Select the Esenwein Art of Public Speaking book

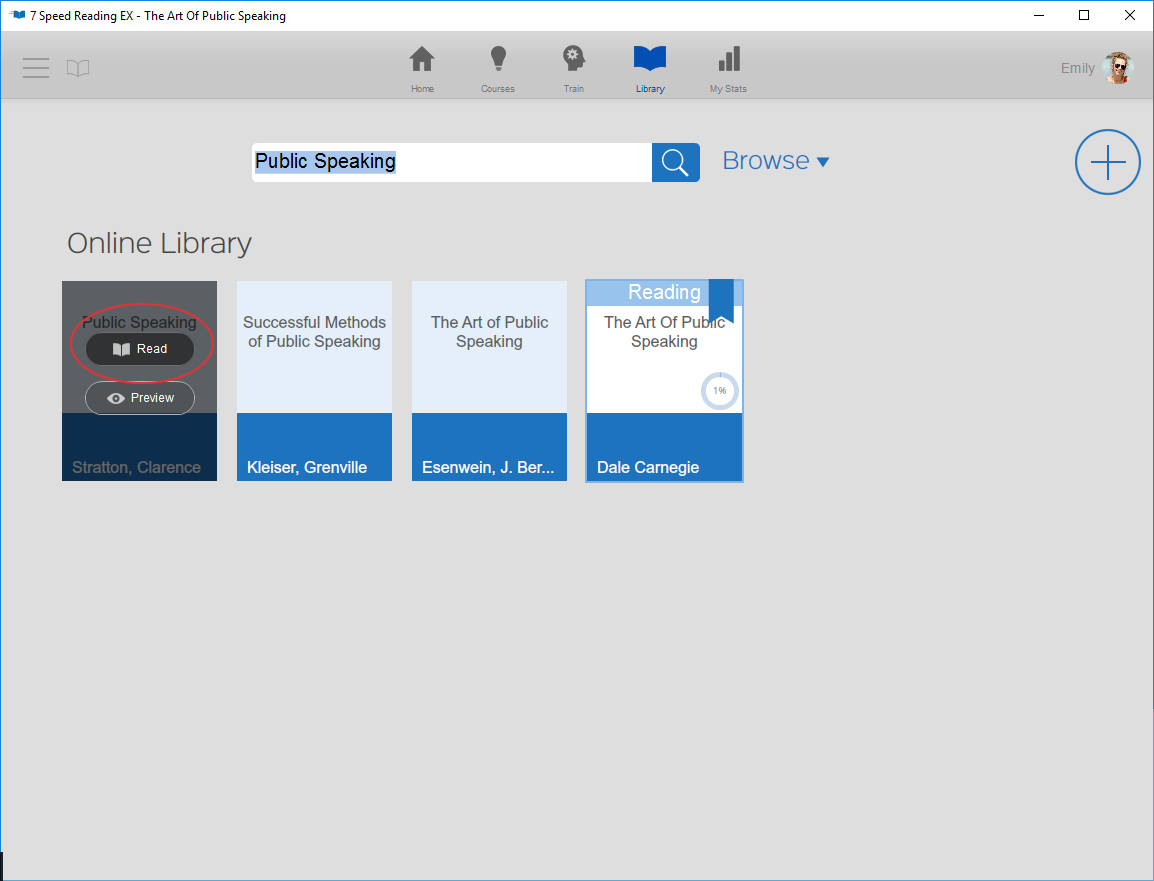click(489, 380)
